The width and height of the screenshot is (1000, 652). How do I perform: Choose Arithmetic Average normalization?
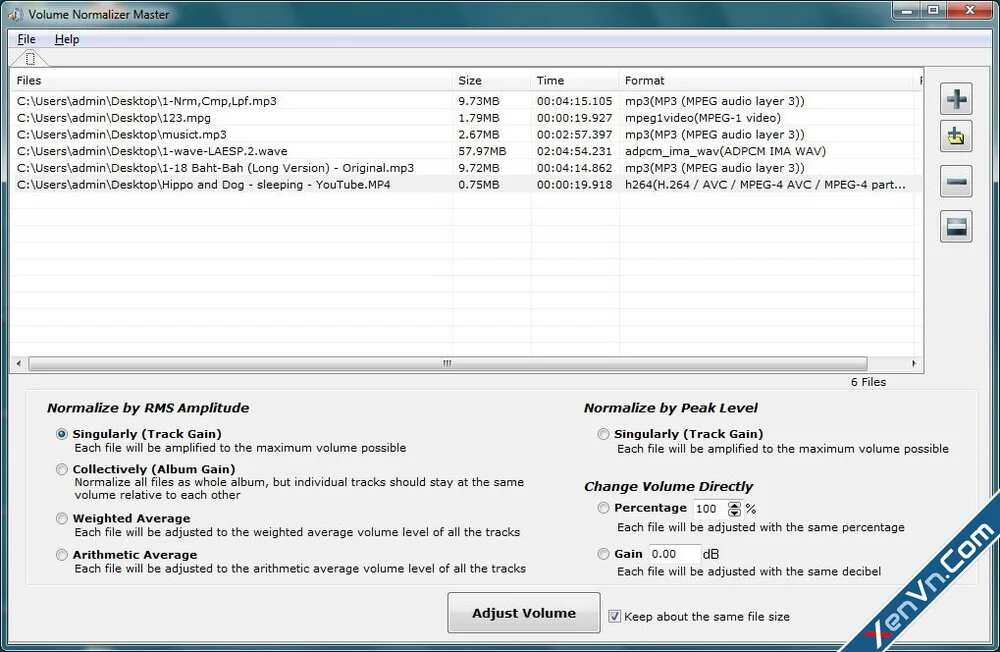pyautogui.click(x=61, y=555)
